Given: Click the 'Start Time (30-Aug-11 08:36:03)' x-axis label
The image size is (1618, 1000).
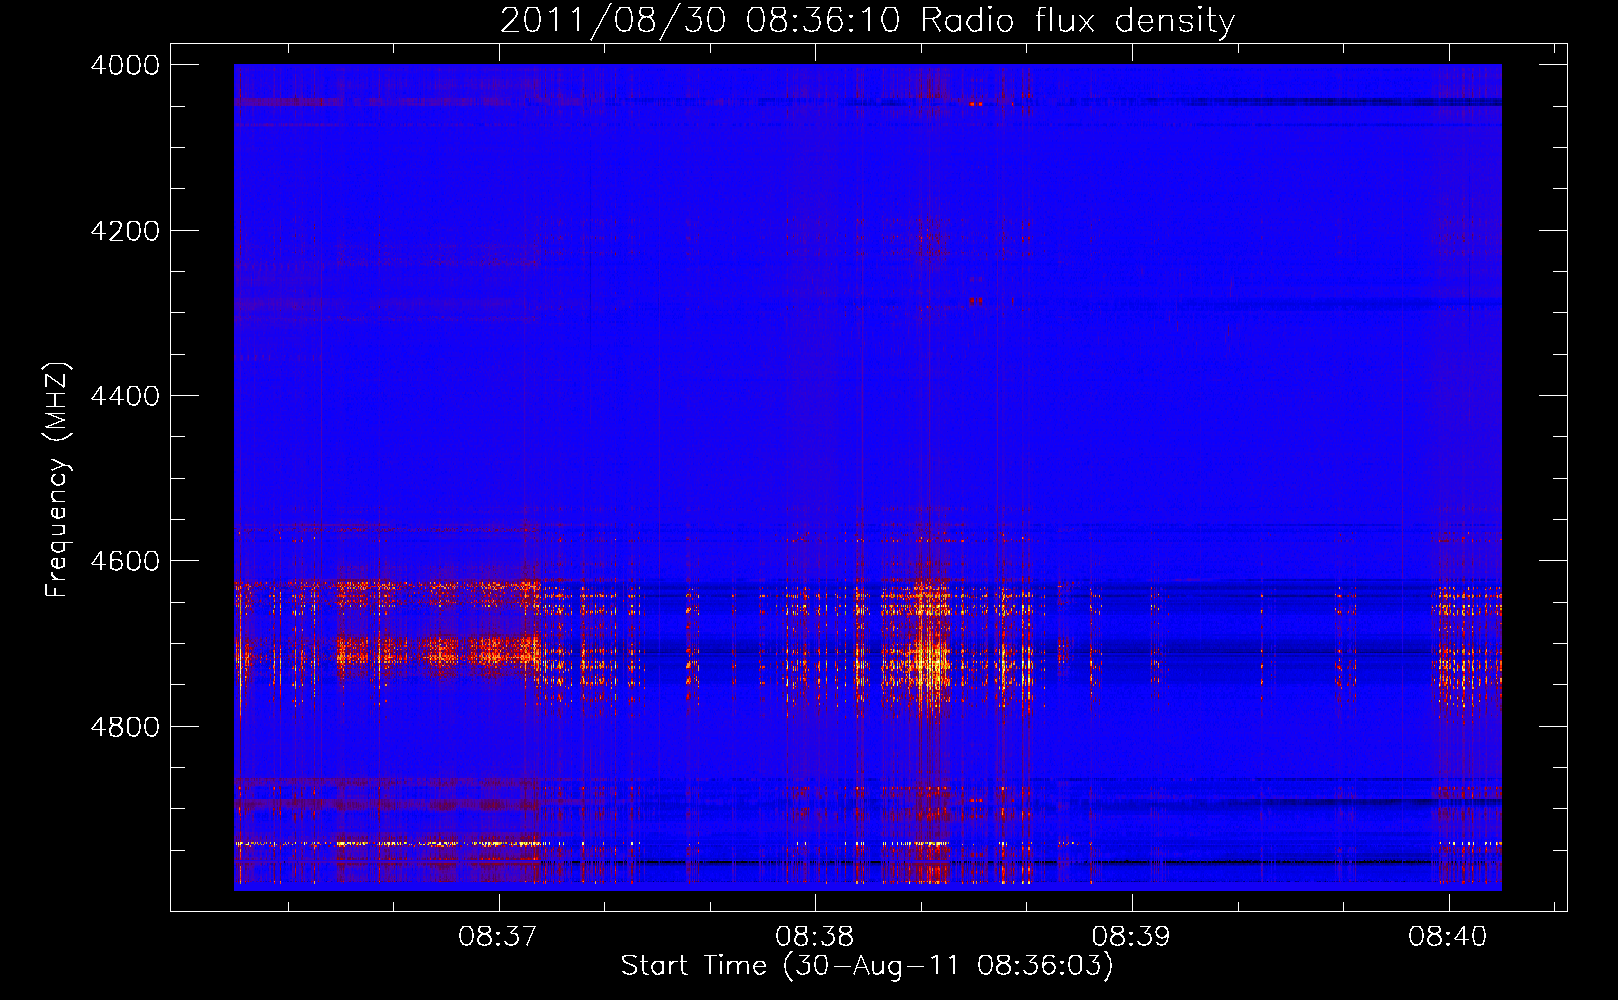Looking at the screenshot, I should click(x=867, y=966).
